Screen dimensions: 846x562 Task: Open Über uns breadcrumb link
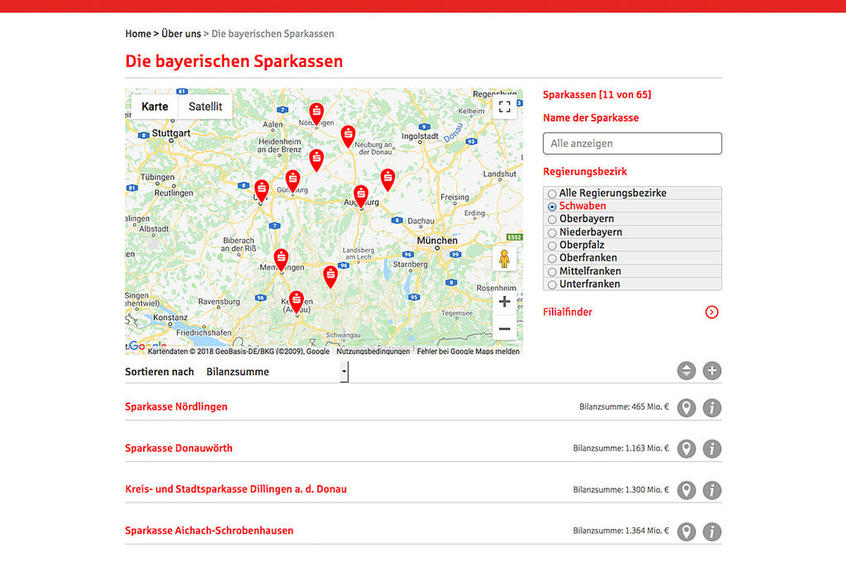(x=181, y=33)
